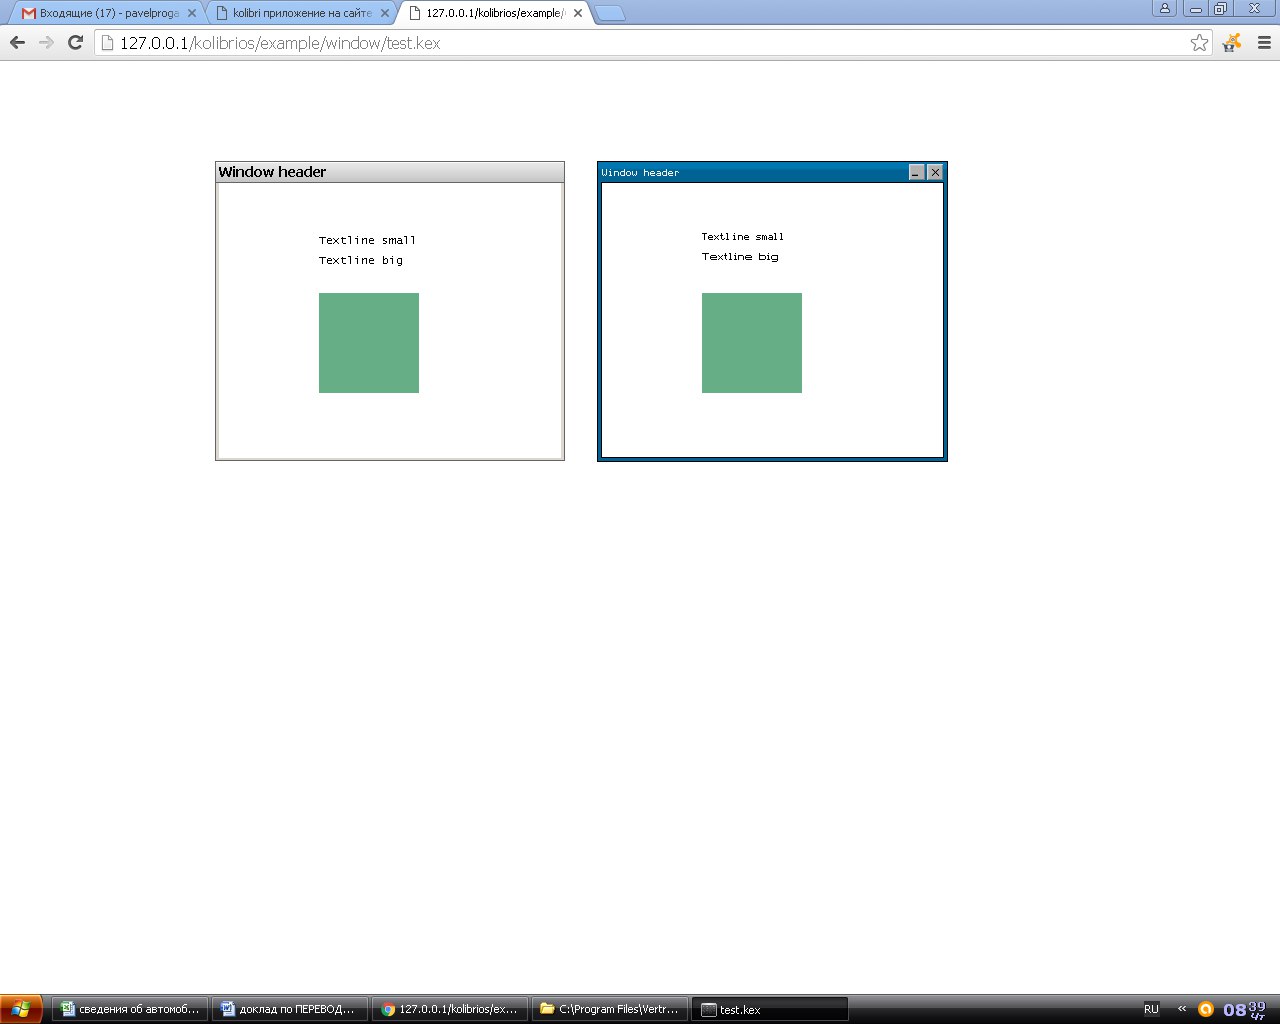Close the Gmail inbox tab
The height and width of the screenshot is (1024, 1280).
(192, 13)
